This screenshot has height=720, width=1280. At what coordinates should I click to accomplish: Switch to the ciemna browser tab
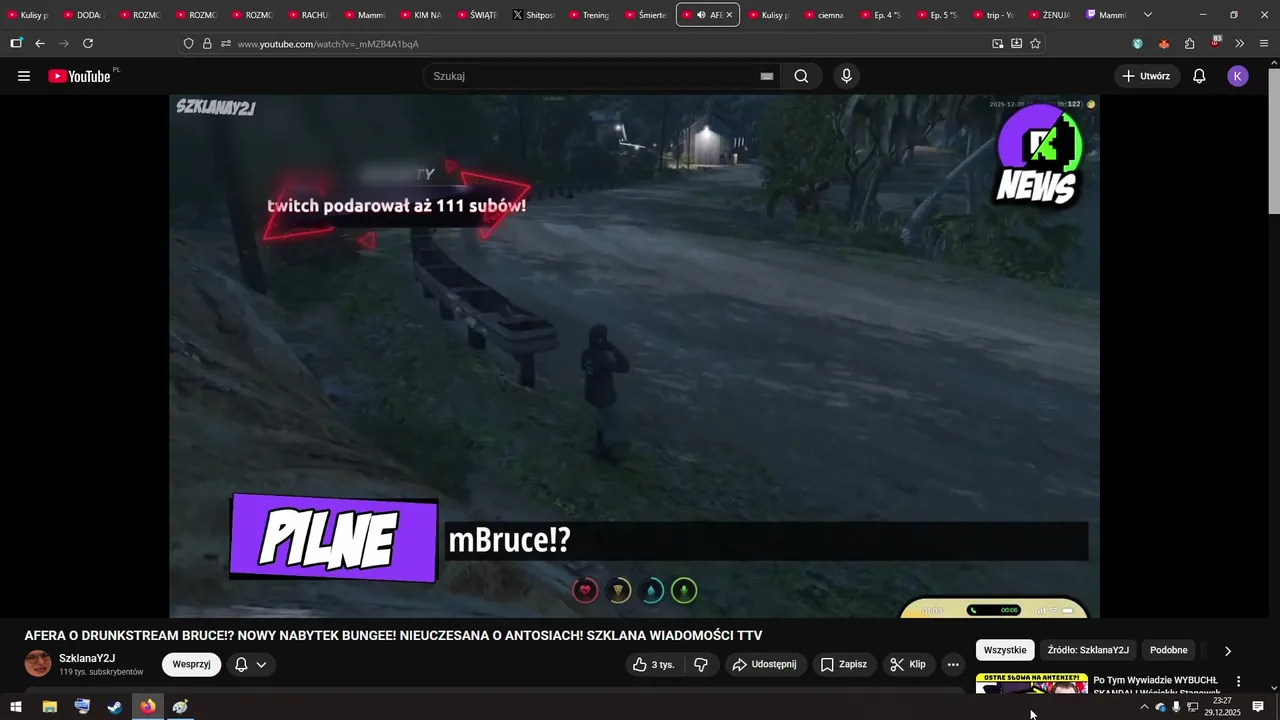click(824, 15)
